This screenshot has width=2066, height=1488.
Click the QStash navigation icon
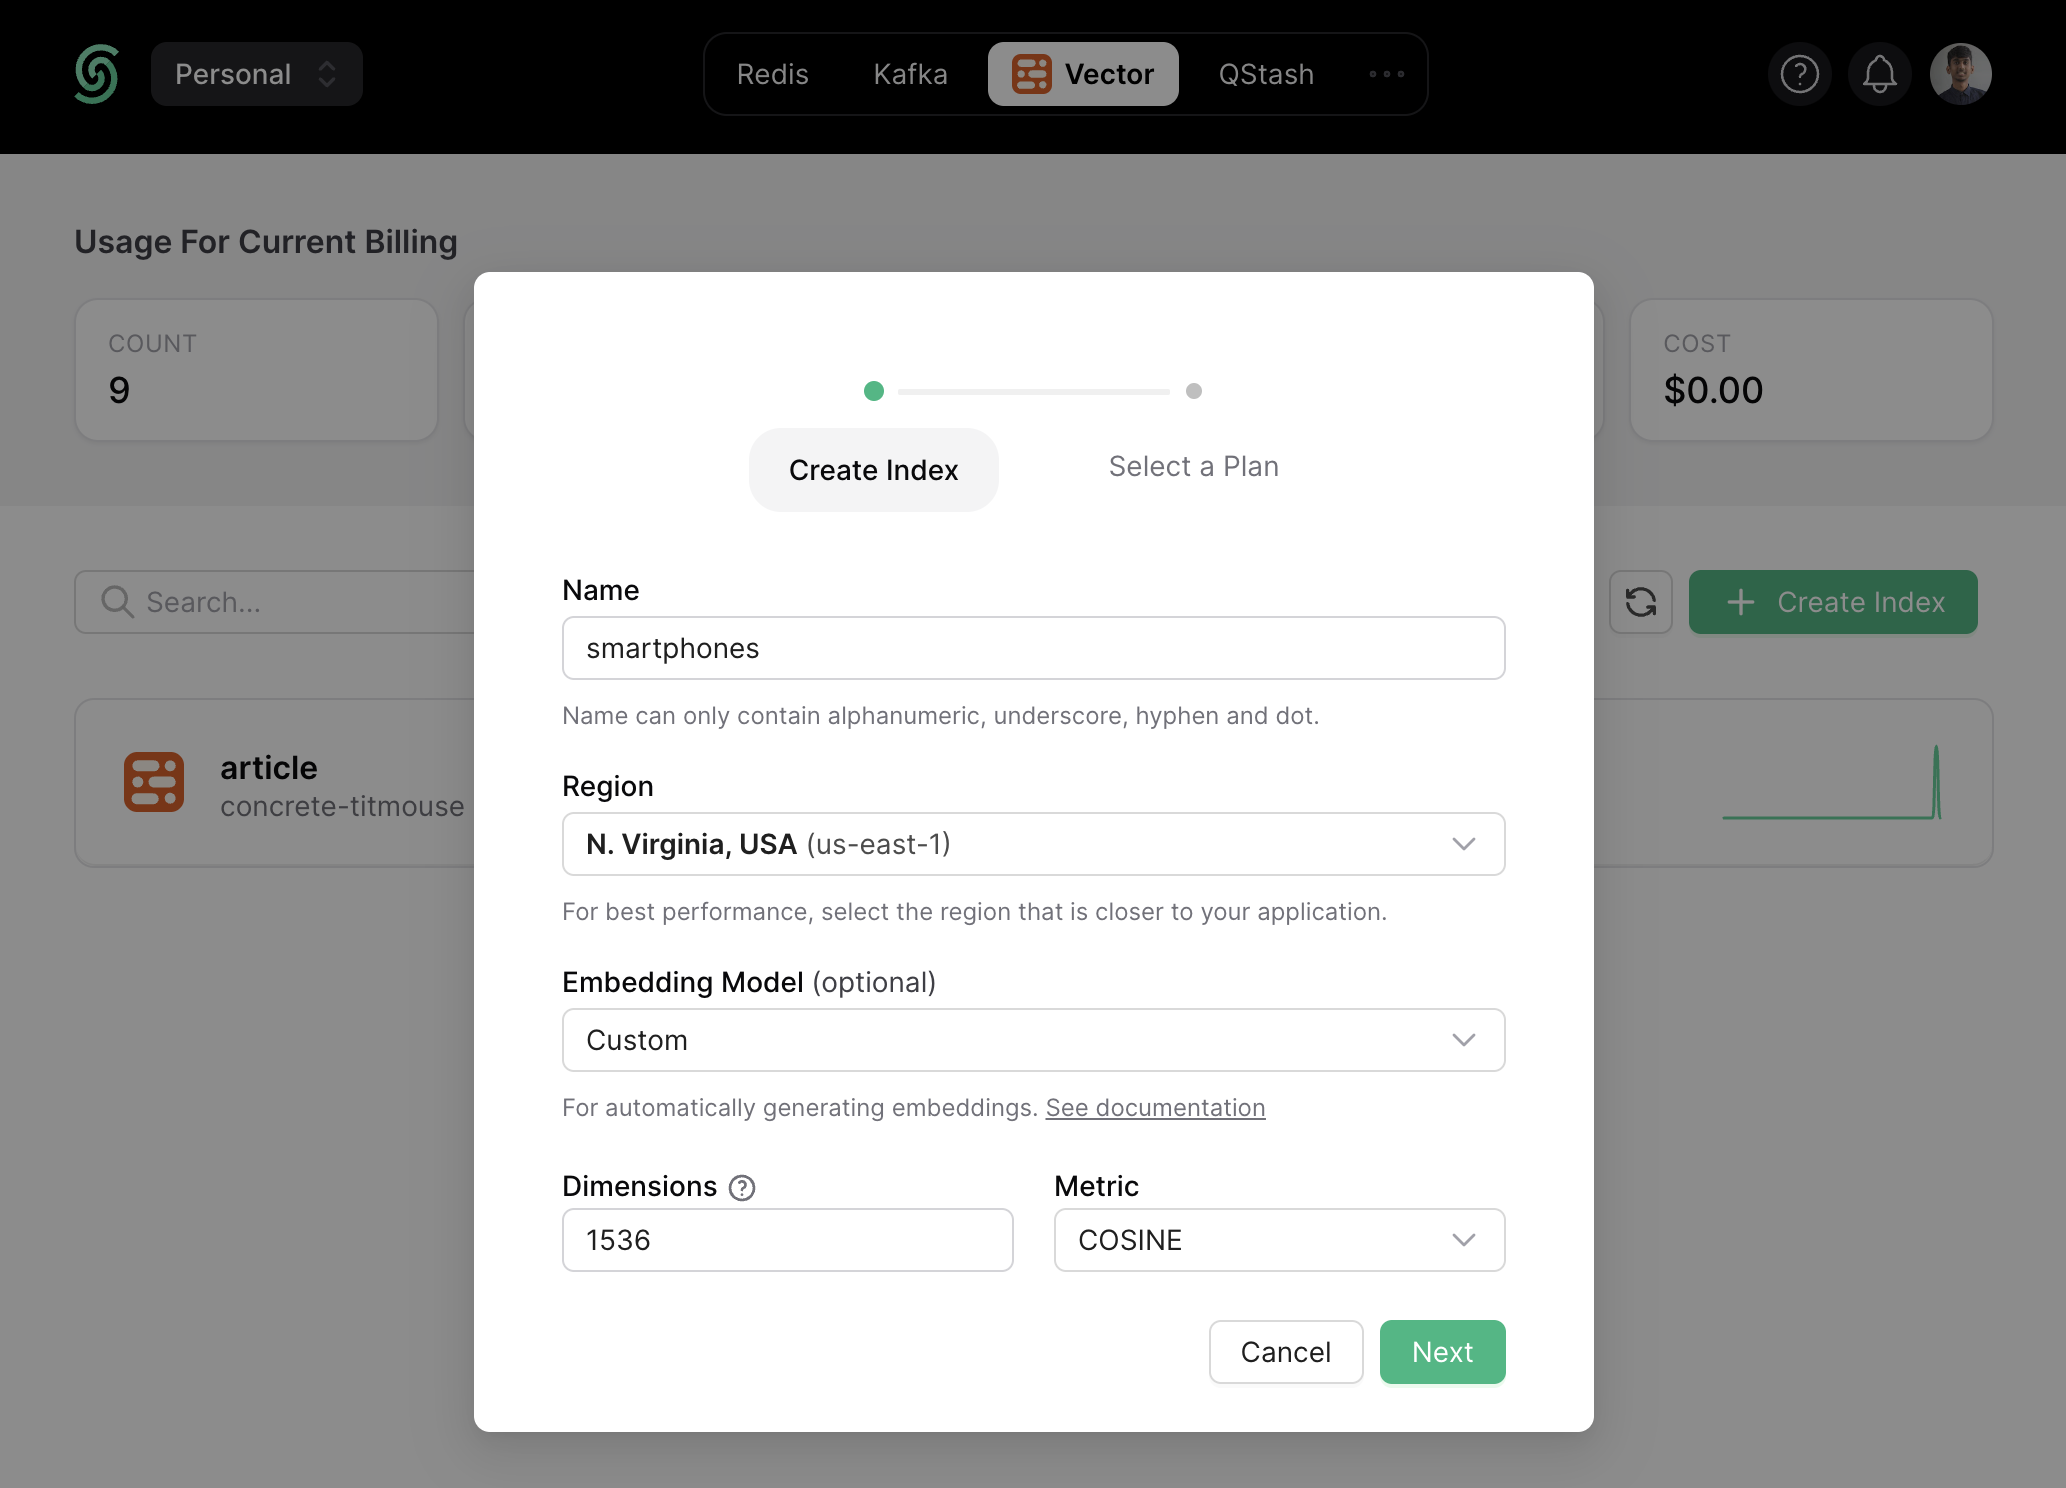tap(1266, 72)
